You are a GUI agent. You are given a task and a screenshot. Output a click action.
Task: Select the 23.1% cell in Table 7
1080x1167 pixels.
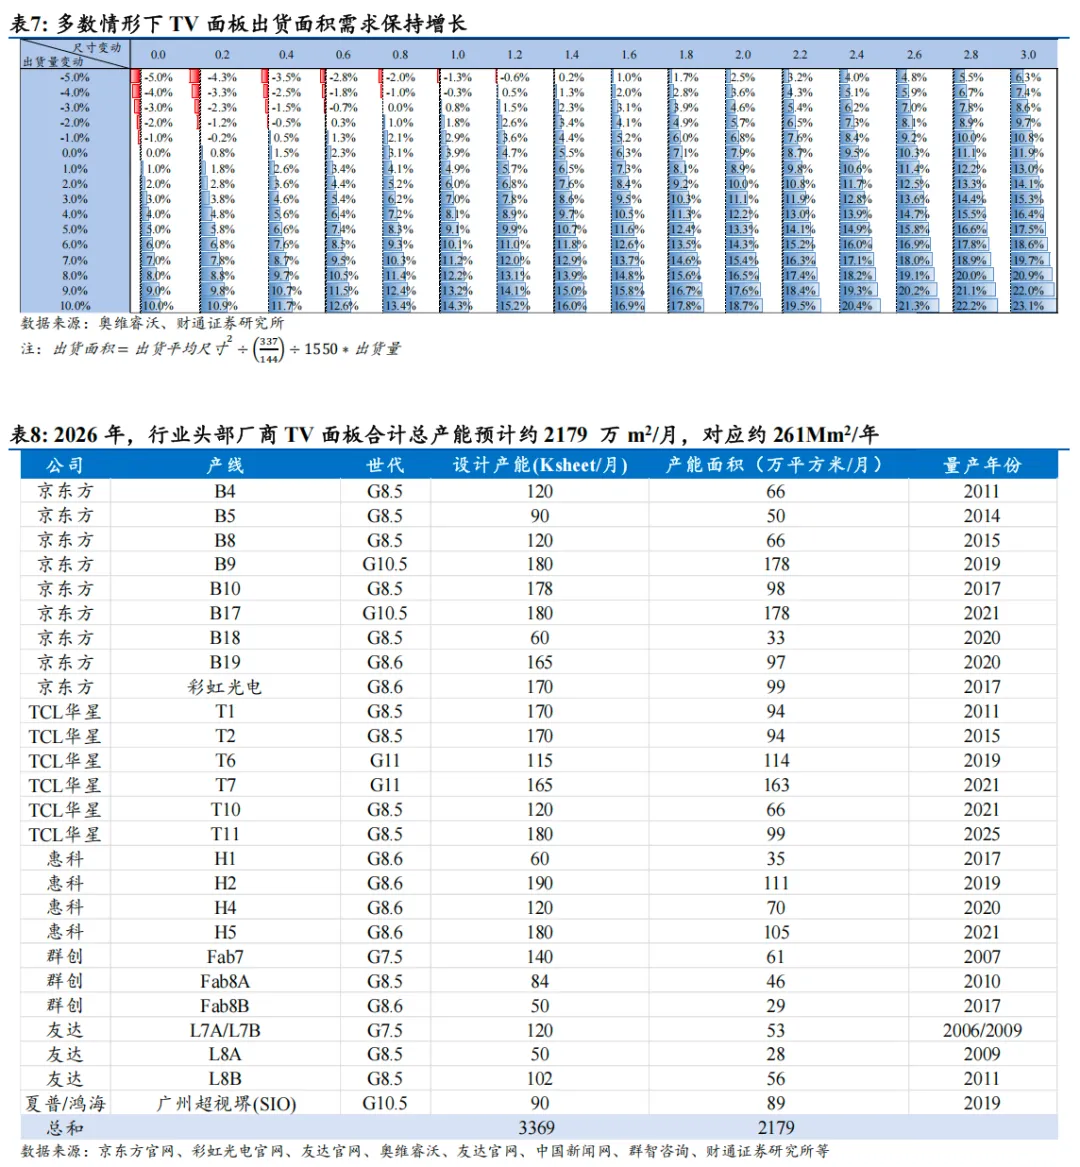1028,306
